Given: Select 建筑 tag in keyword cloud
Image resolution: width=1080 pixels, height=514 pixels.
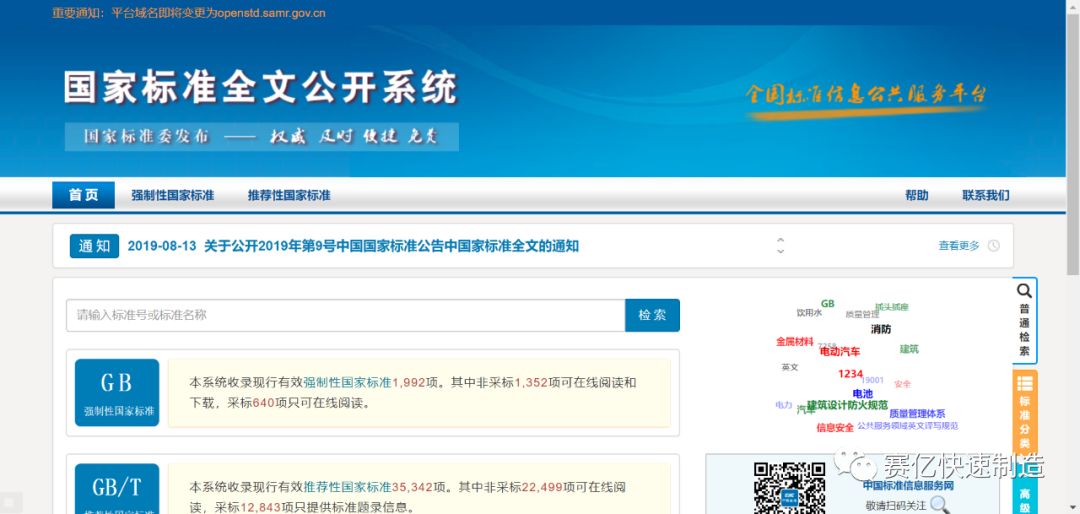Looking at the screenshot, I should point(909,349).
